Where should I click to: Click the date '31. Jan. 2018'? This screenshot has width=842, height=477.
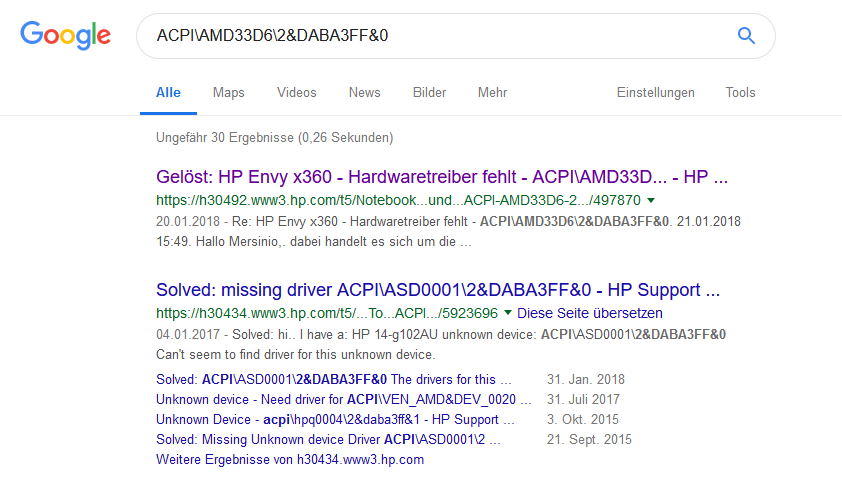click(x=586, y=379)
